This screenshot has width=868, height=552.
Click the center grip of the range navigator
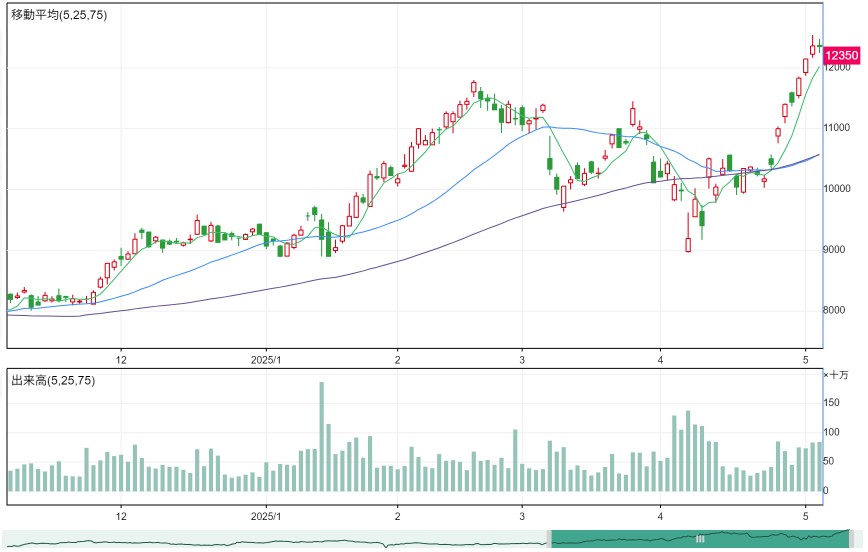(700, 538)
